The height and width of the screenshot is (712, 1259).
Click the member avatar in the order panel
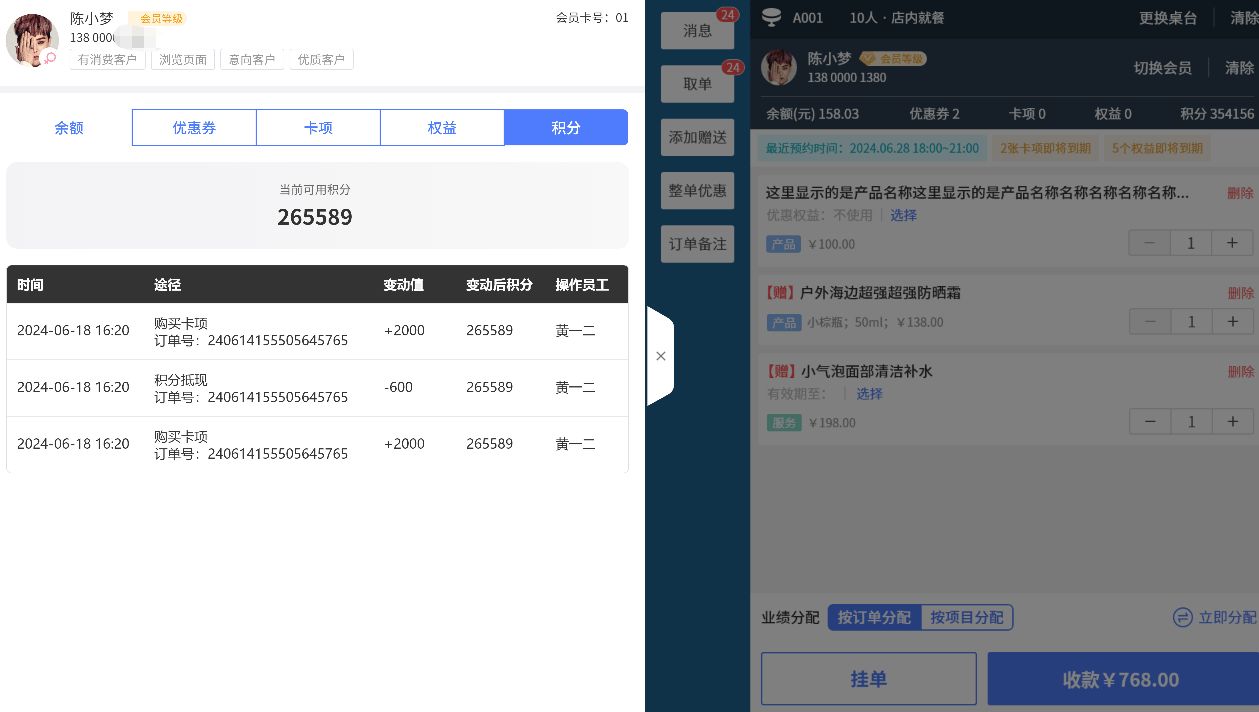tap(779, 67)
